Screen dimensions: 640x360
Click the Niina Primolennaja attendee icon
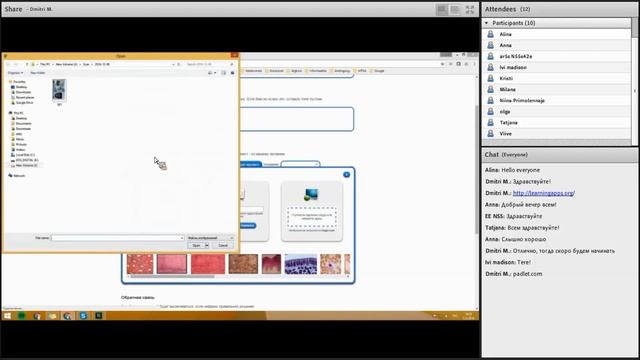point(491,100)
